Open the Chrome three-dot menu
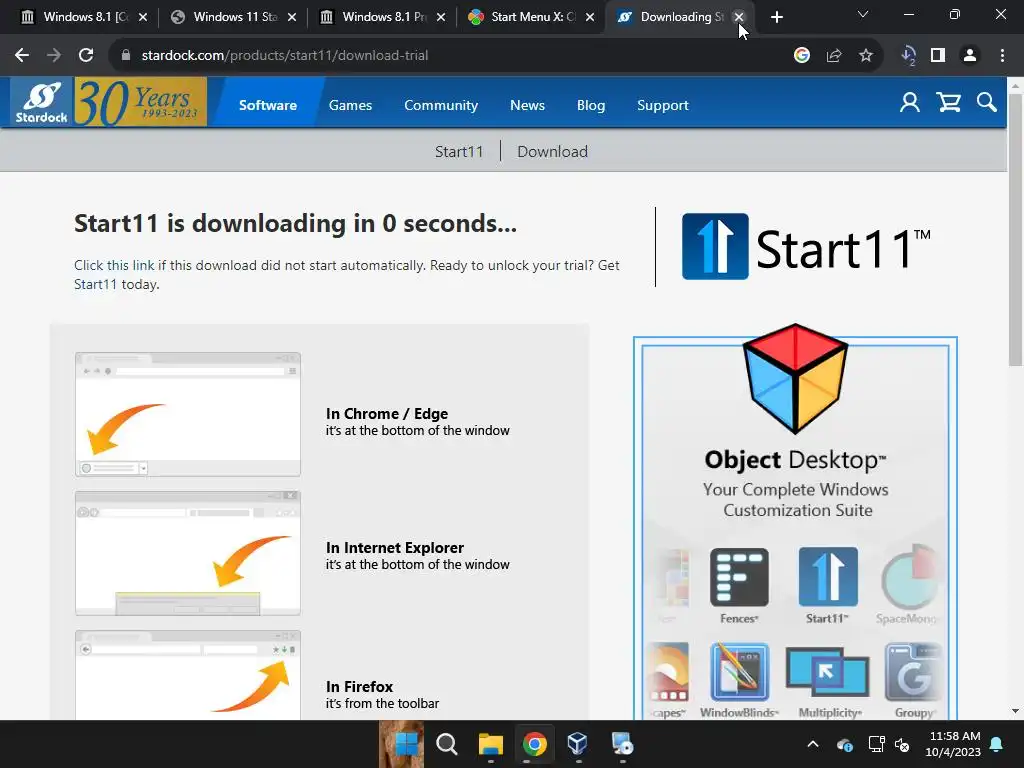 [x=1002, y=56]
